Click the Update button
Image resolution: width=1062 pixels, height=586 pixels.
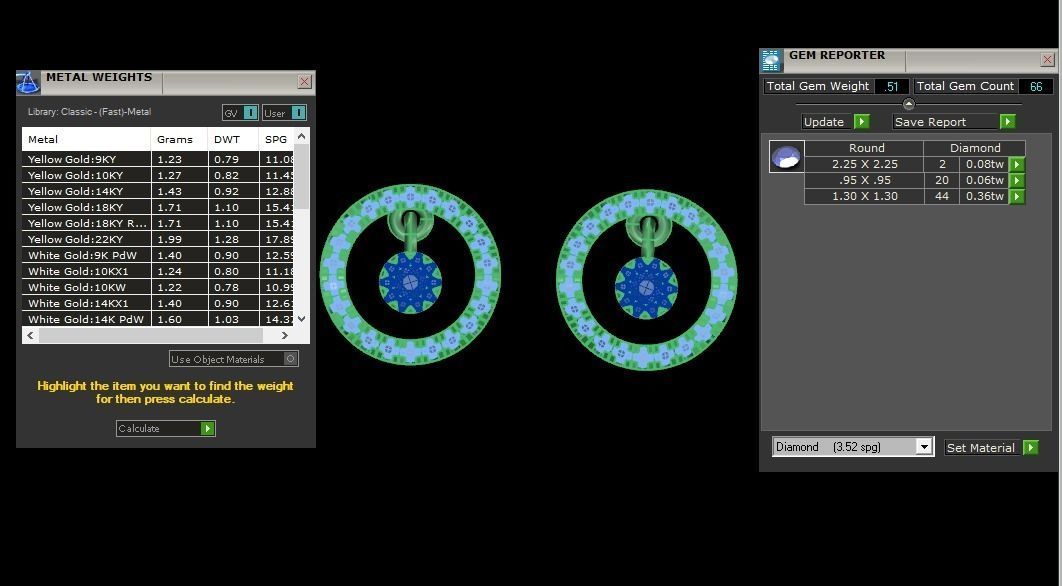[x=828, y=122]
